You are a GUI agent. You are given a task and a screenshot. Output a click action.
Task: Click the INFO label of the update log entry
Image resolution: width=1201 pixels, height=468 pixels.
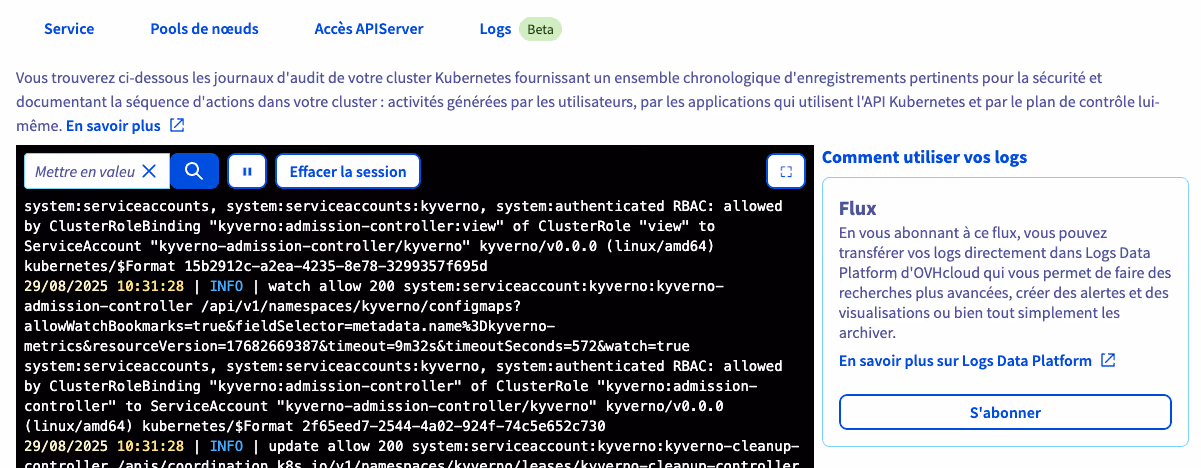click(x=226, y=444)
